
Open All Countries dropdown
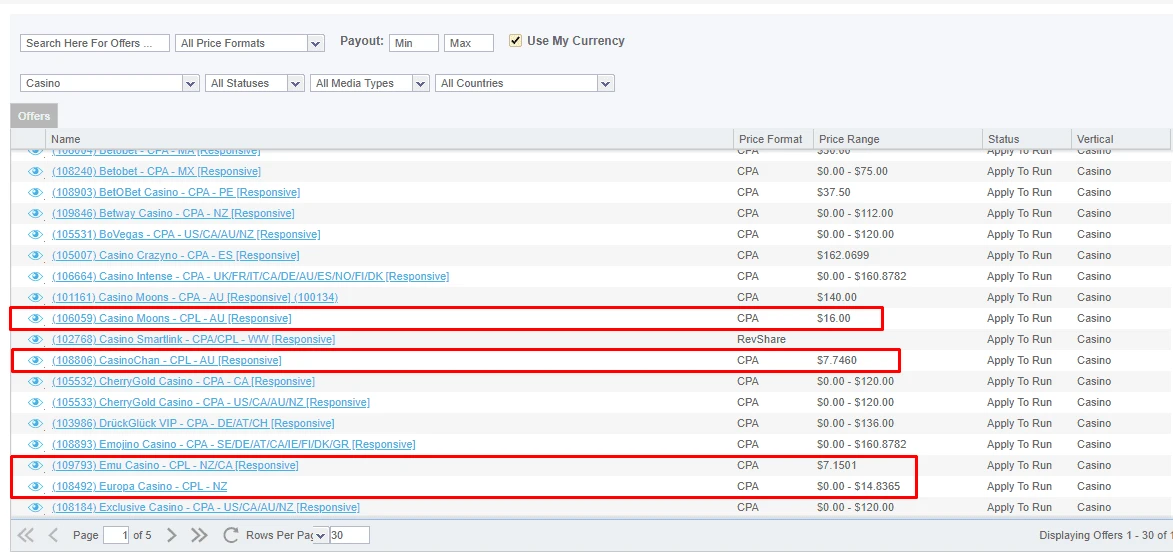point(524,83)
